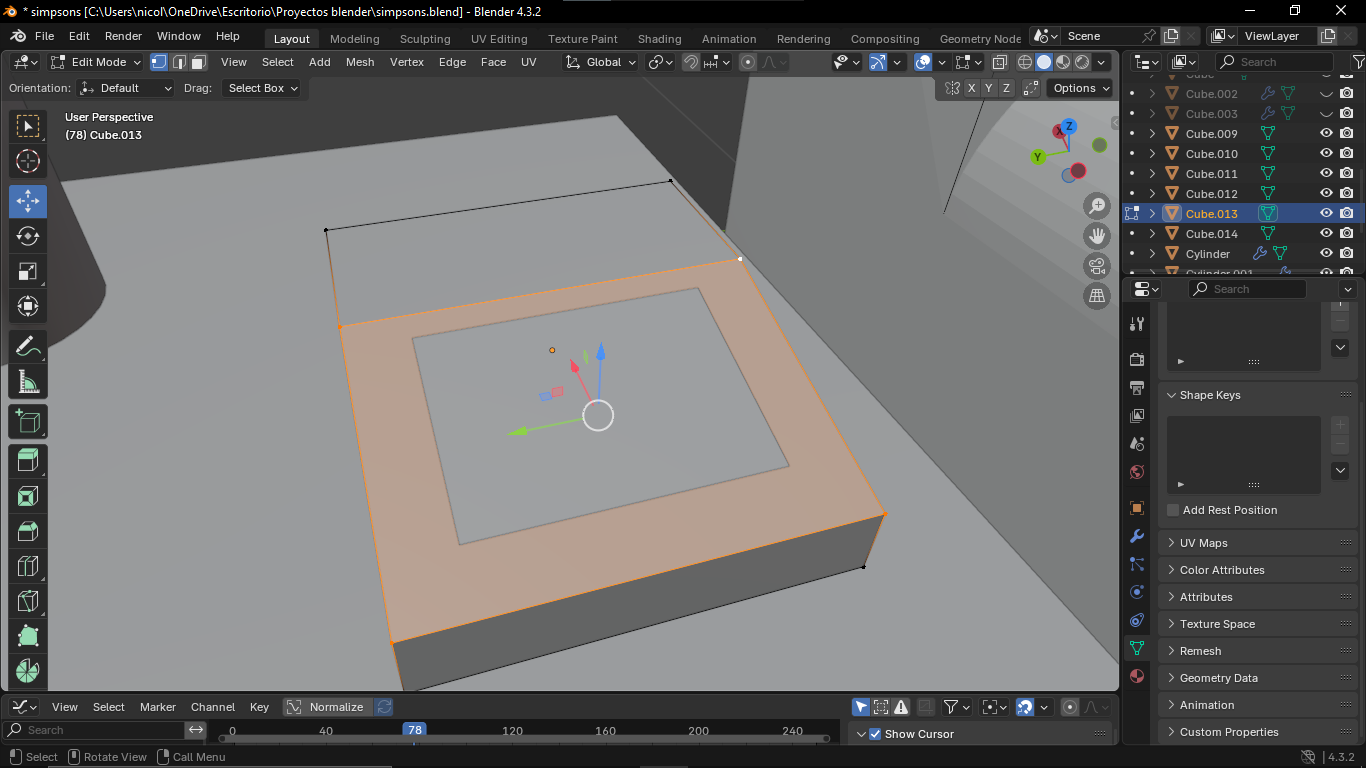Open the Object properties tab
This screenshot has width=1366, height=768.
tap(1137, 508)
